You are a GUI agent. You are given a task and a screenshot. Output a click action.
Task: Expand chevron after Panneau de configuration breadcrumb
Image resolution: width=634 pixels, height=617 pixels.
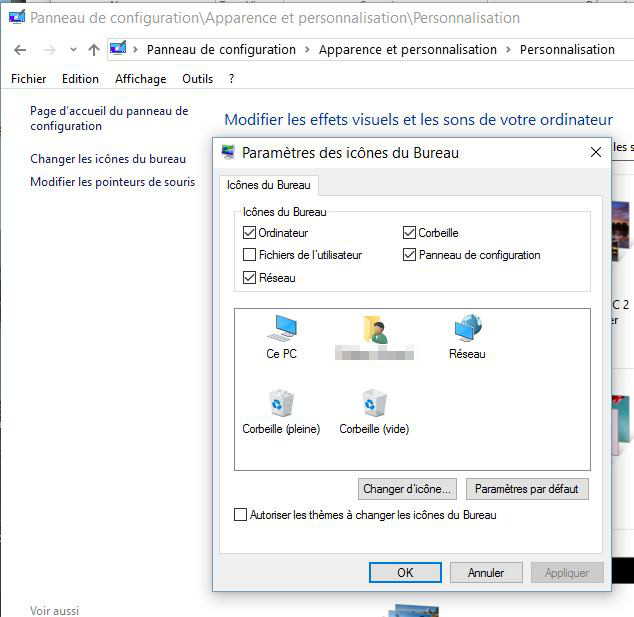[x=307, y=50]
